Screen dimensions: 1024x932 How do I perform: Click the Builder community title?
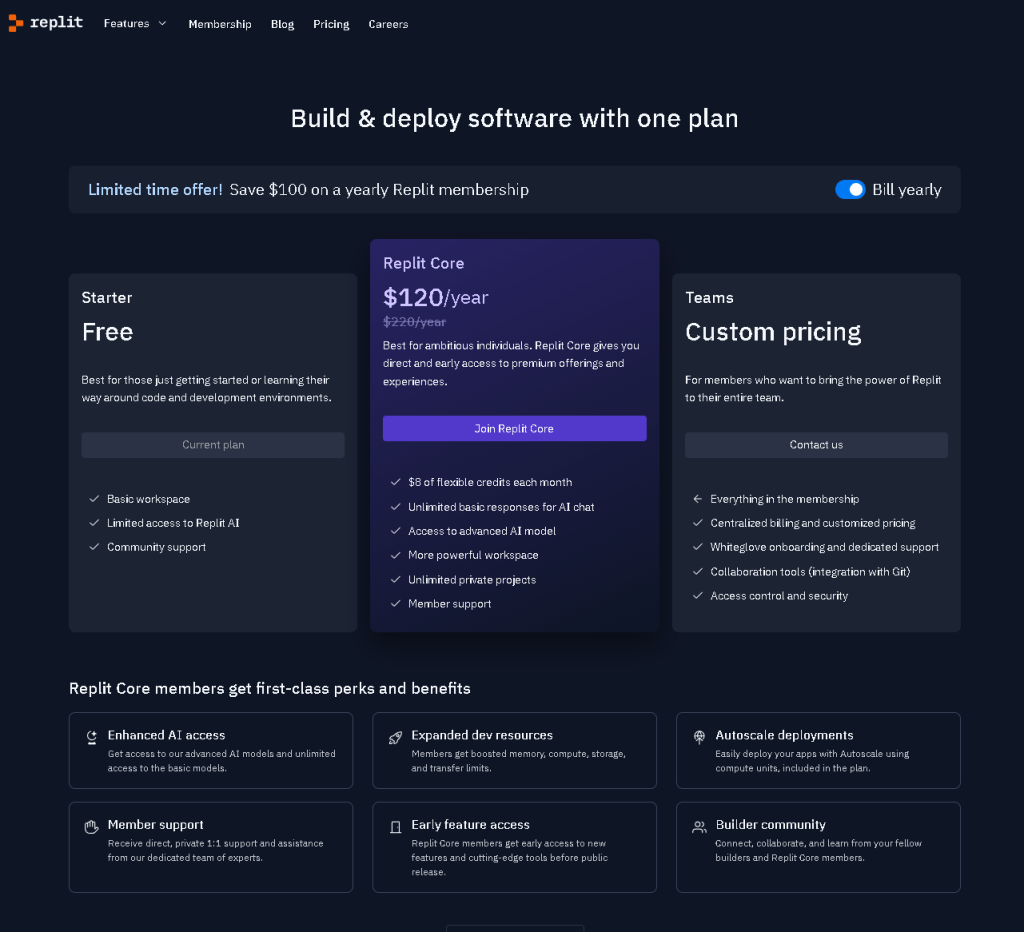(771, 825)
